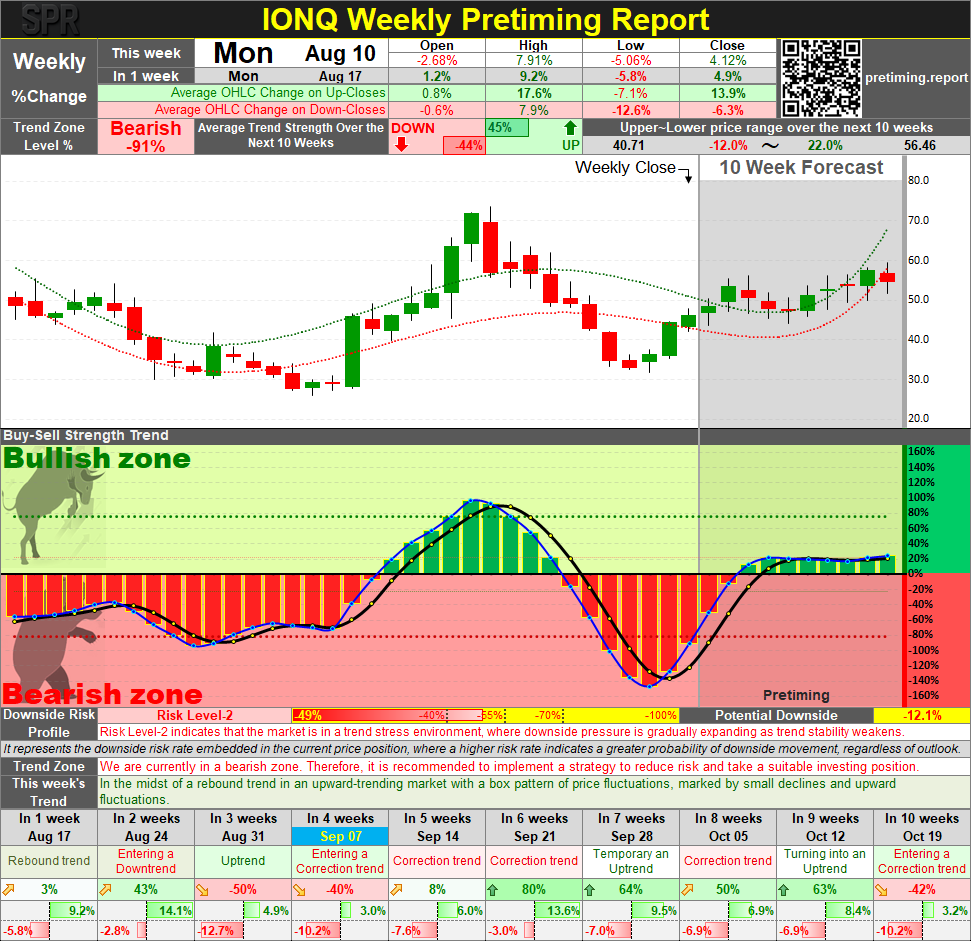Viewport: 971px width, 941px height.
Task: Click the 10 Week Forecast heading
Action: point(801,168)
